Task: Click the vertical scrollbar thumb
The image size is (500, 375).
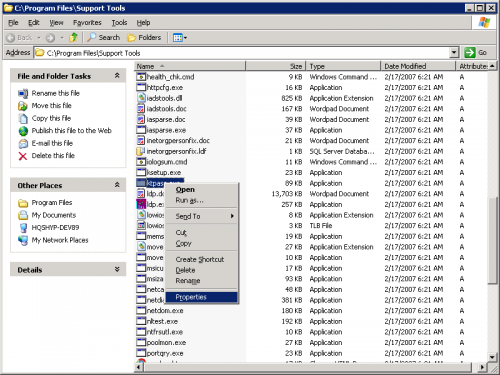Action: [492, 241]
